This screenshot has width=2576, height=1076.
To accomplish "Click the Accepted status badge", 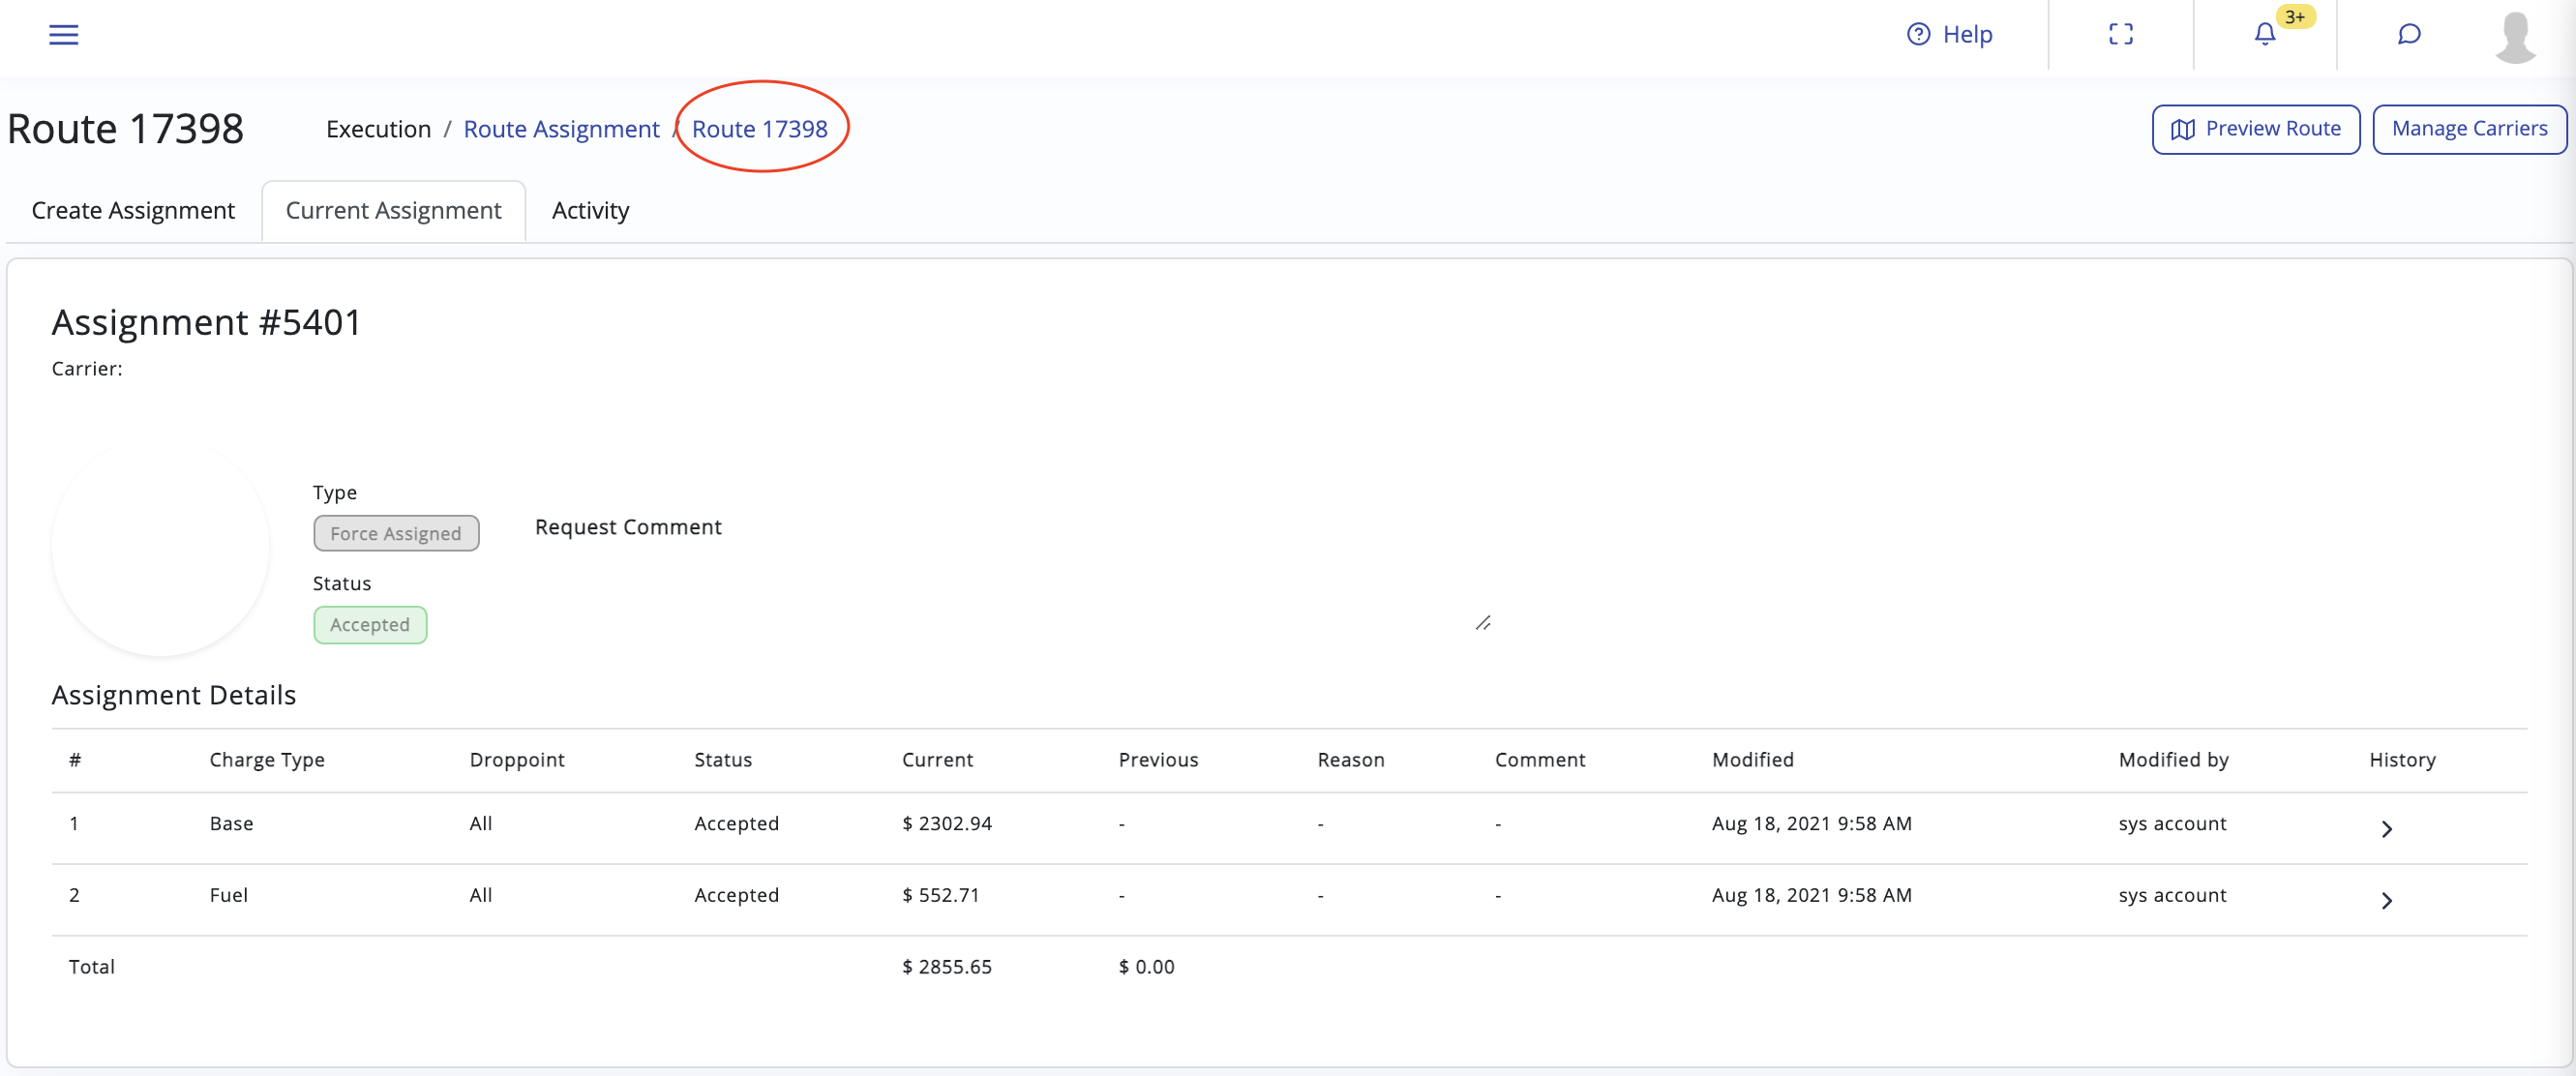I will (370, 625).
